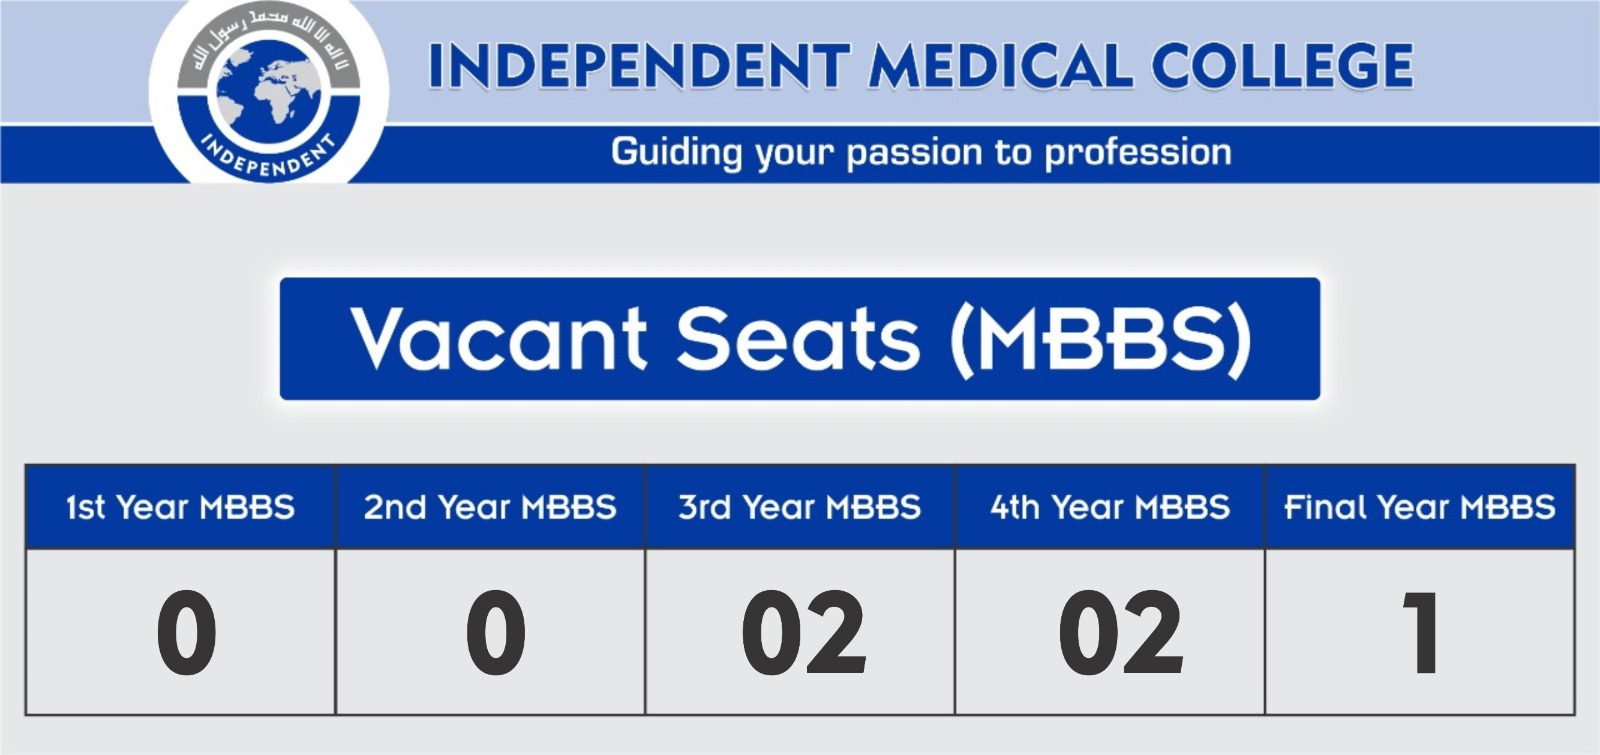Click the word MEDICAL in the header

coord(1001,66)
